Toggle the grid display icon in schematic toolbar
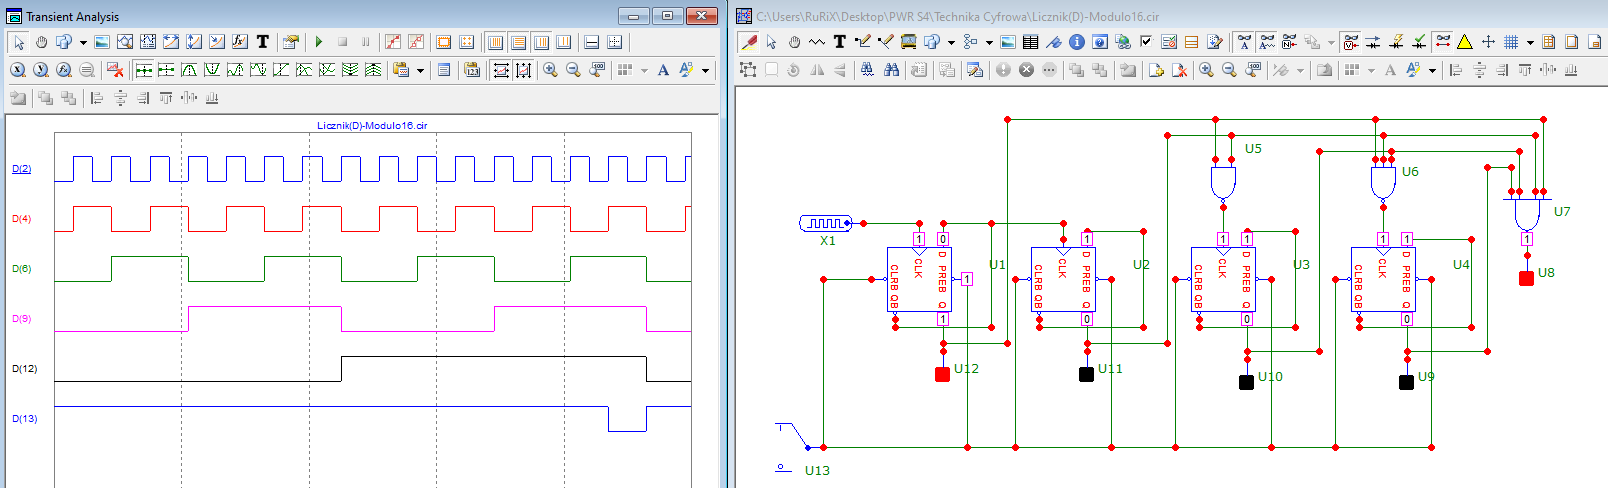The image size is (1608, 488). coord(1511,42)
